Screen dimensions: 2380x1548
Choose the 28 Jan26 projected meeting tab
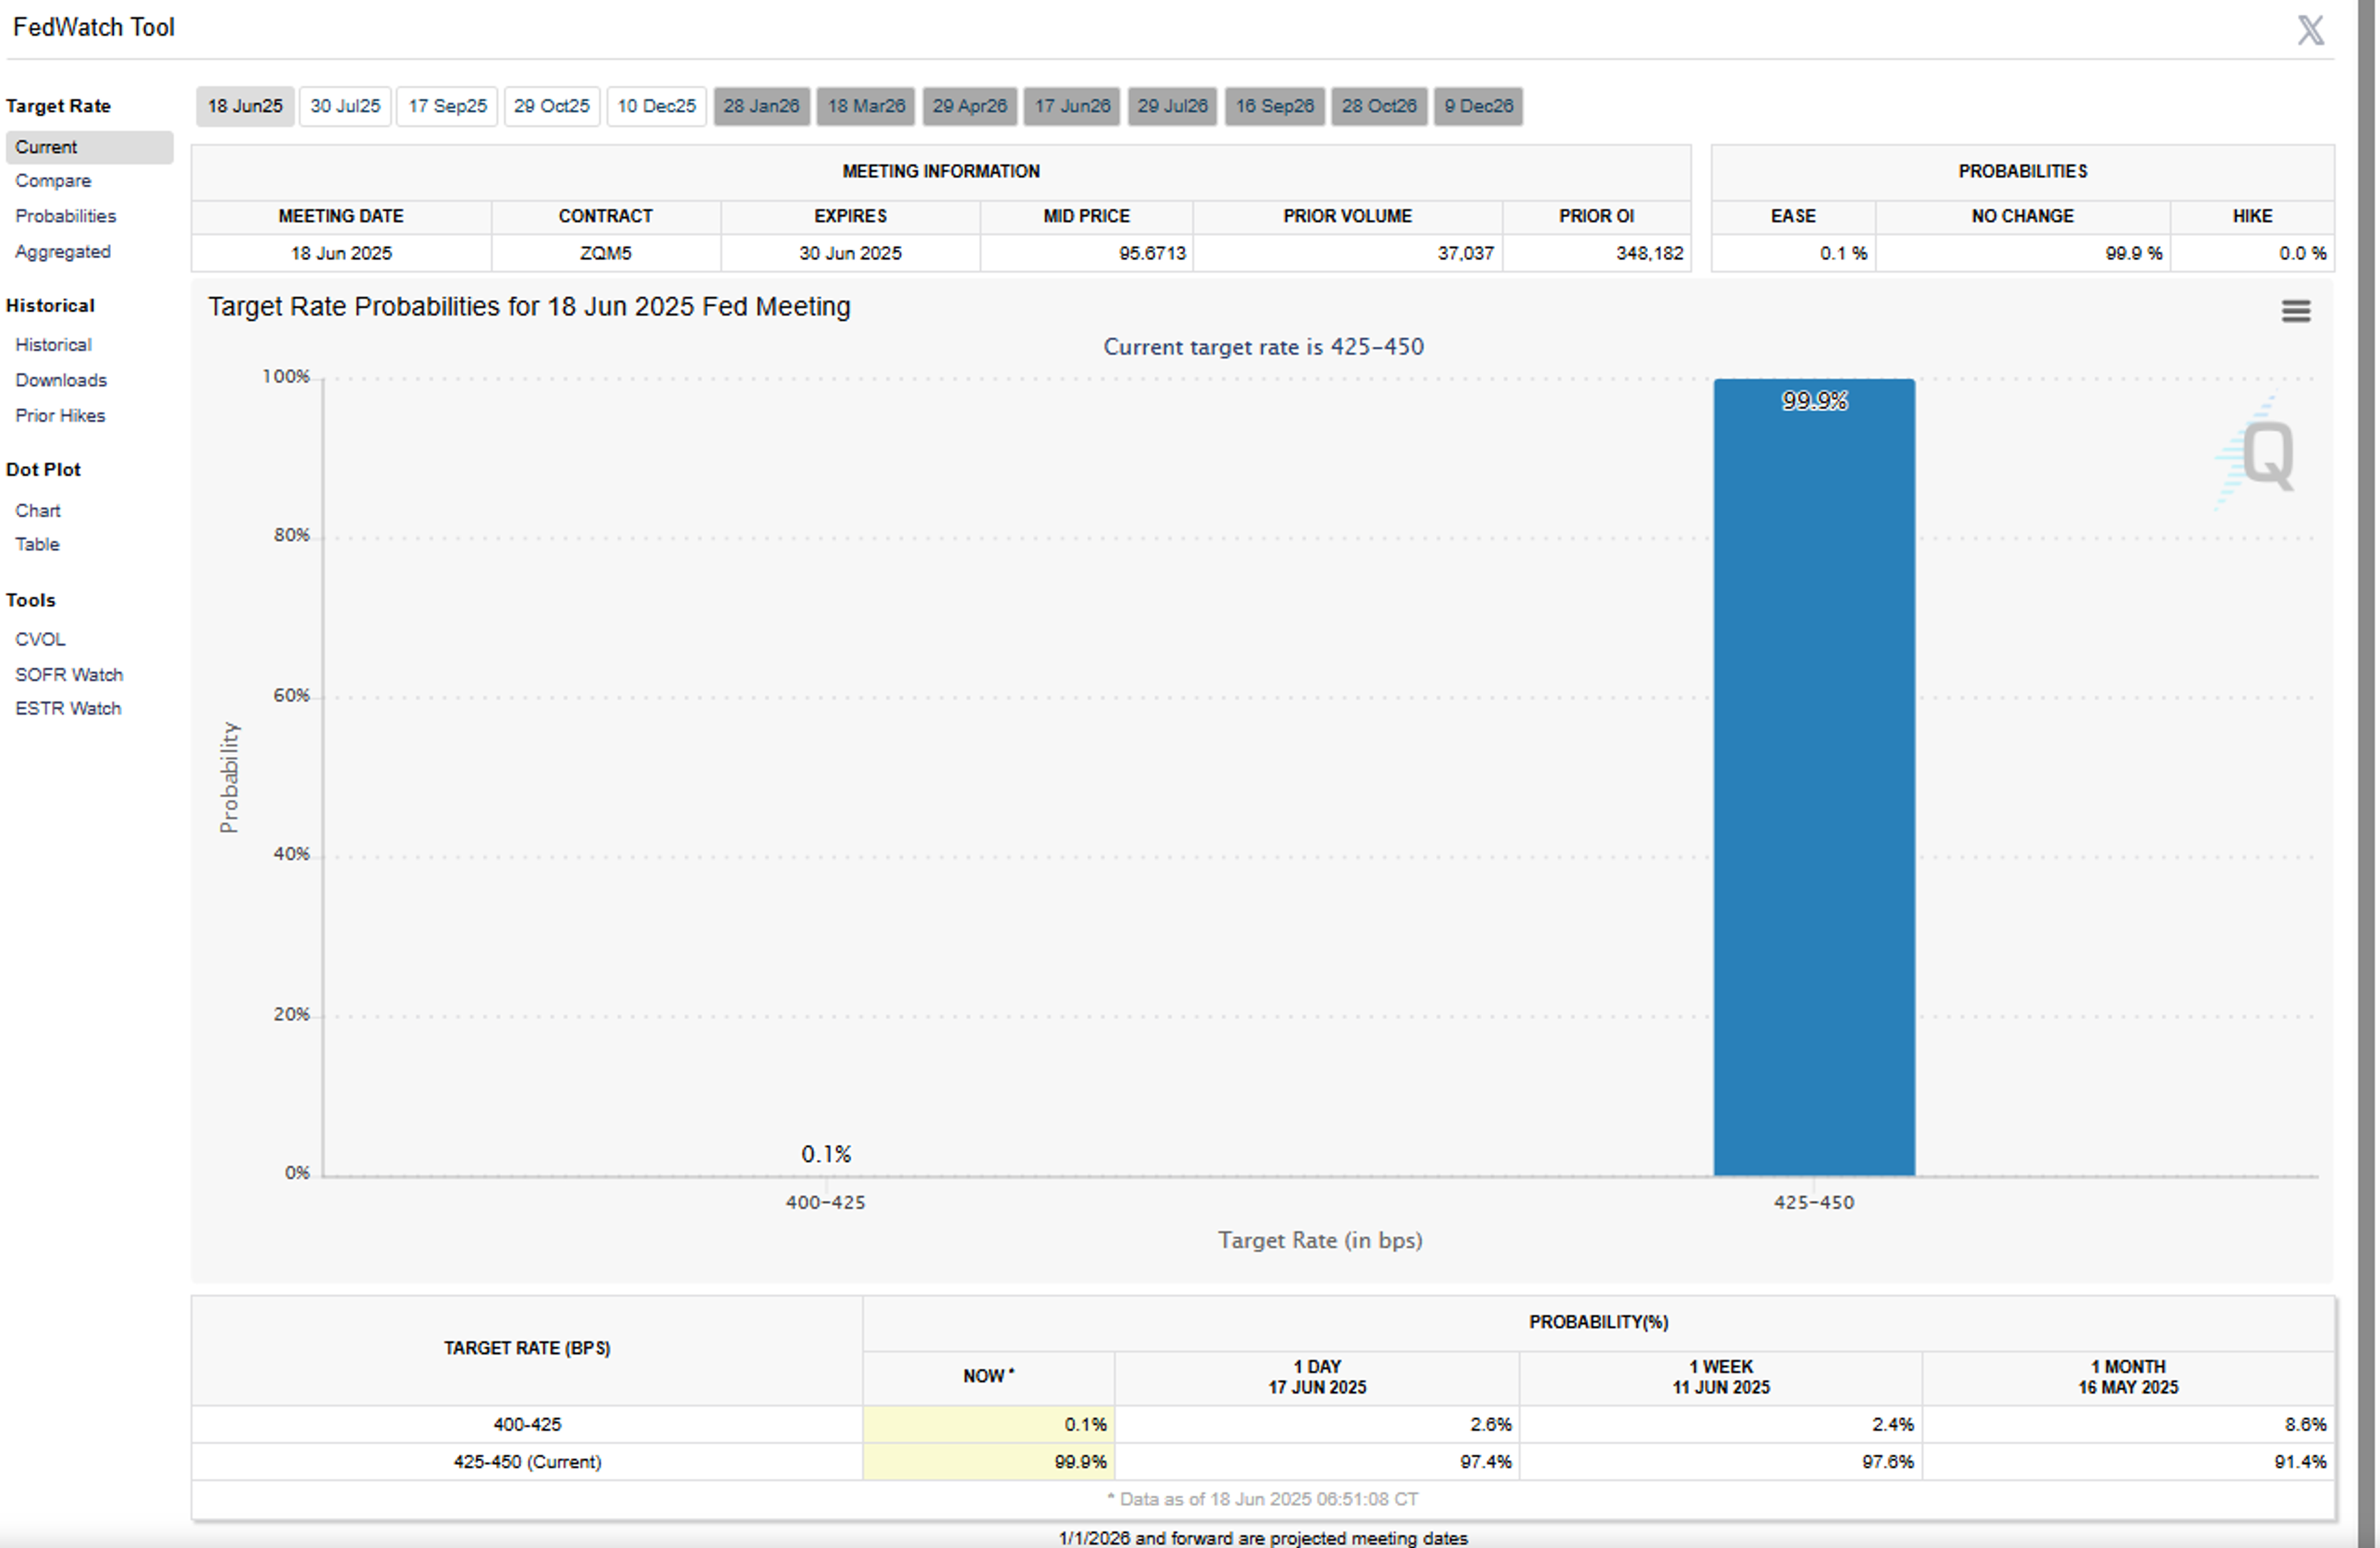click(x=761, y=106)
